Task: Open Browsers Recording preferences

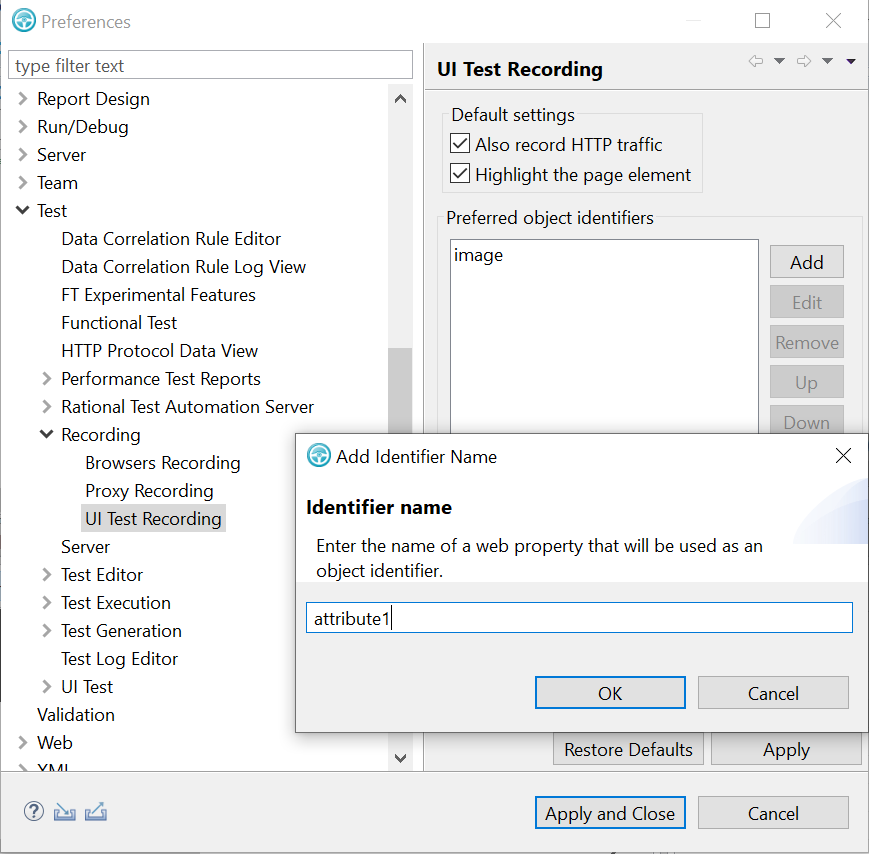Action: (162, 462)
